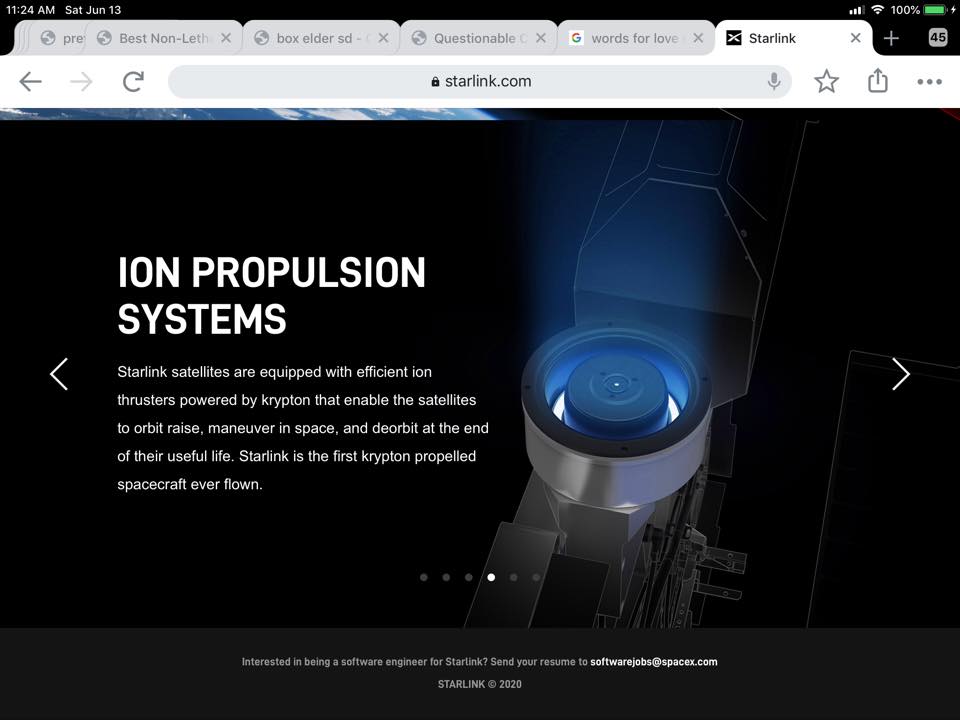The image size is (960, 720).
Task: Jump to third carousel slide dot
Action: [468, 577]
